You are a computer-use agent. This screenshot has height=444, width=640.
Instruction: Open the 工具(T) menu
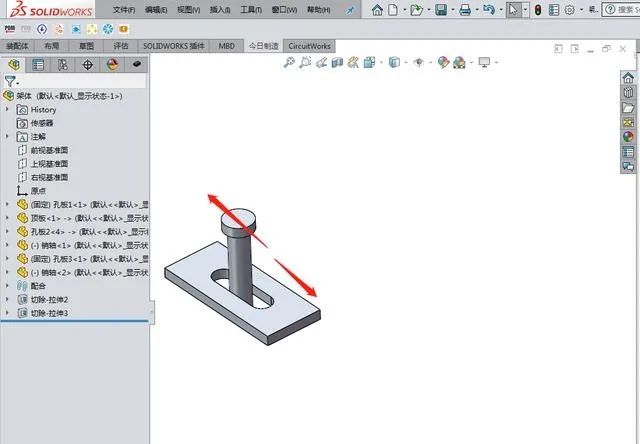click(251, 9)
